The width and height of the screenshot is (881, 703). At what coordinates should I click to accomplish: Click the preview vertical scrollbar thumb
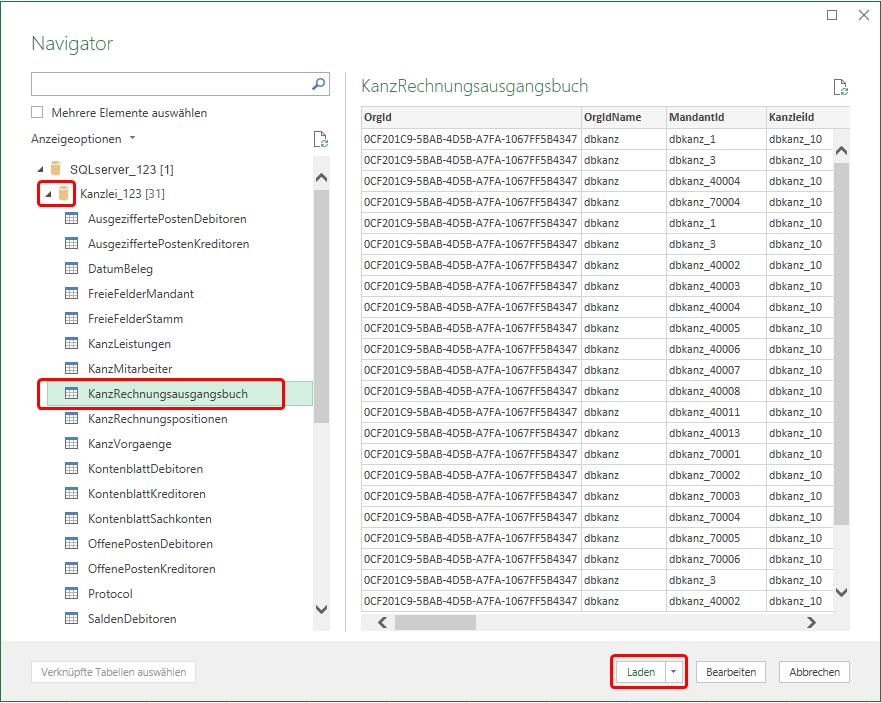(841, 343)
